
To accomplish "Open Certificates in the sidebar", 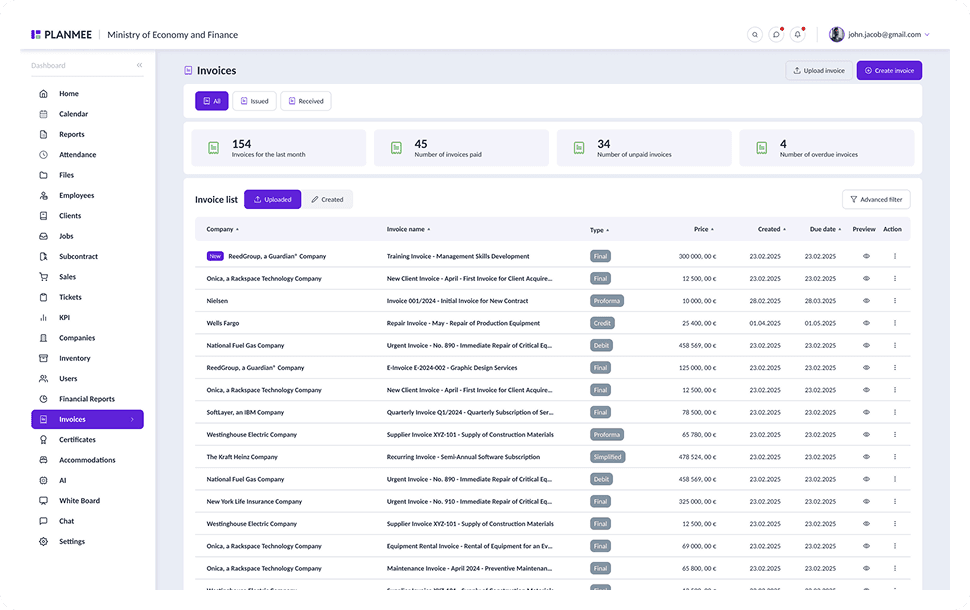I will point(77,440).
